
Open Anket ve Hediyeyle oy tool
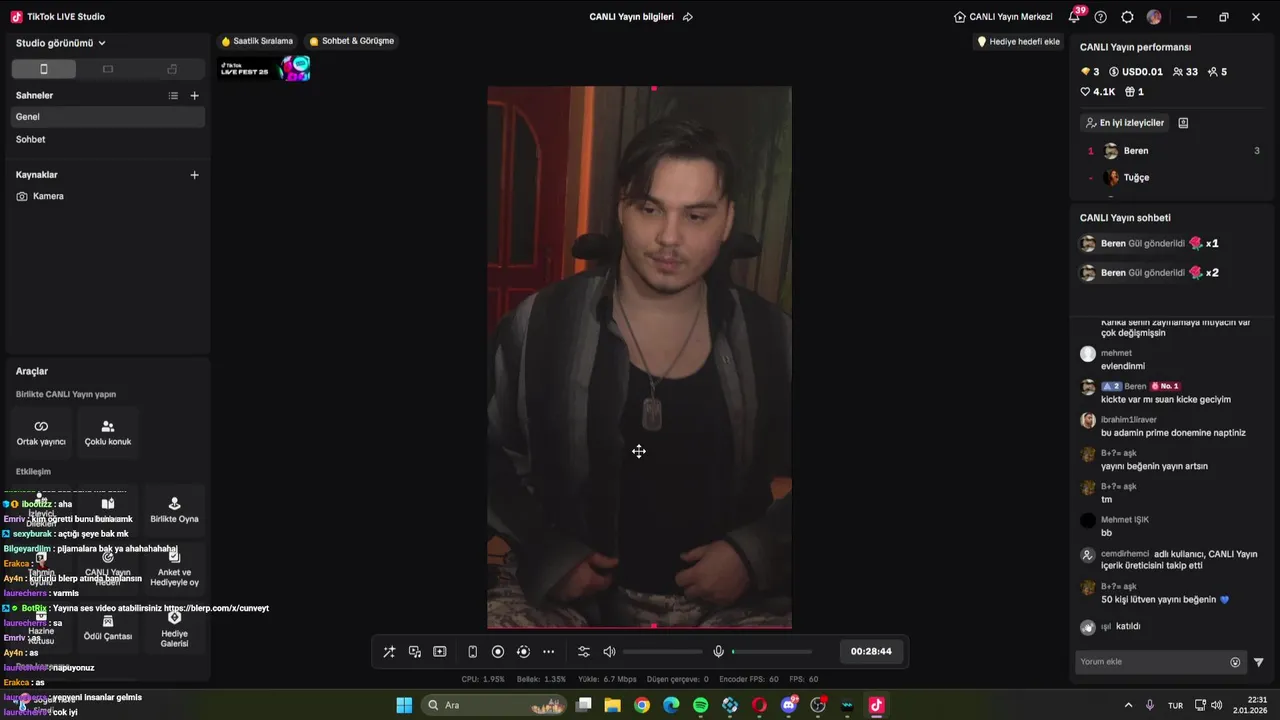[174, 568]
